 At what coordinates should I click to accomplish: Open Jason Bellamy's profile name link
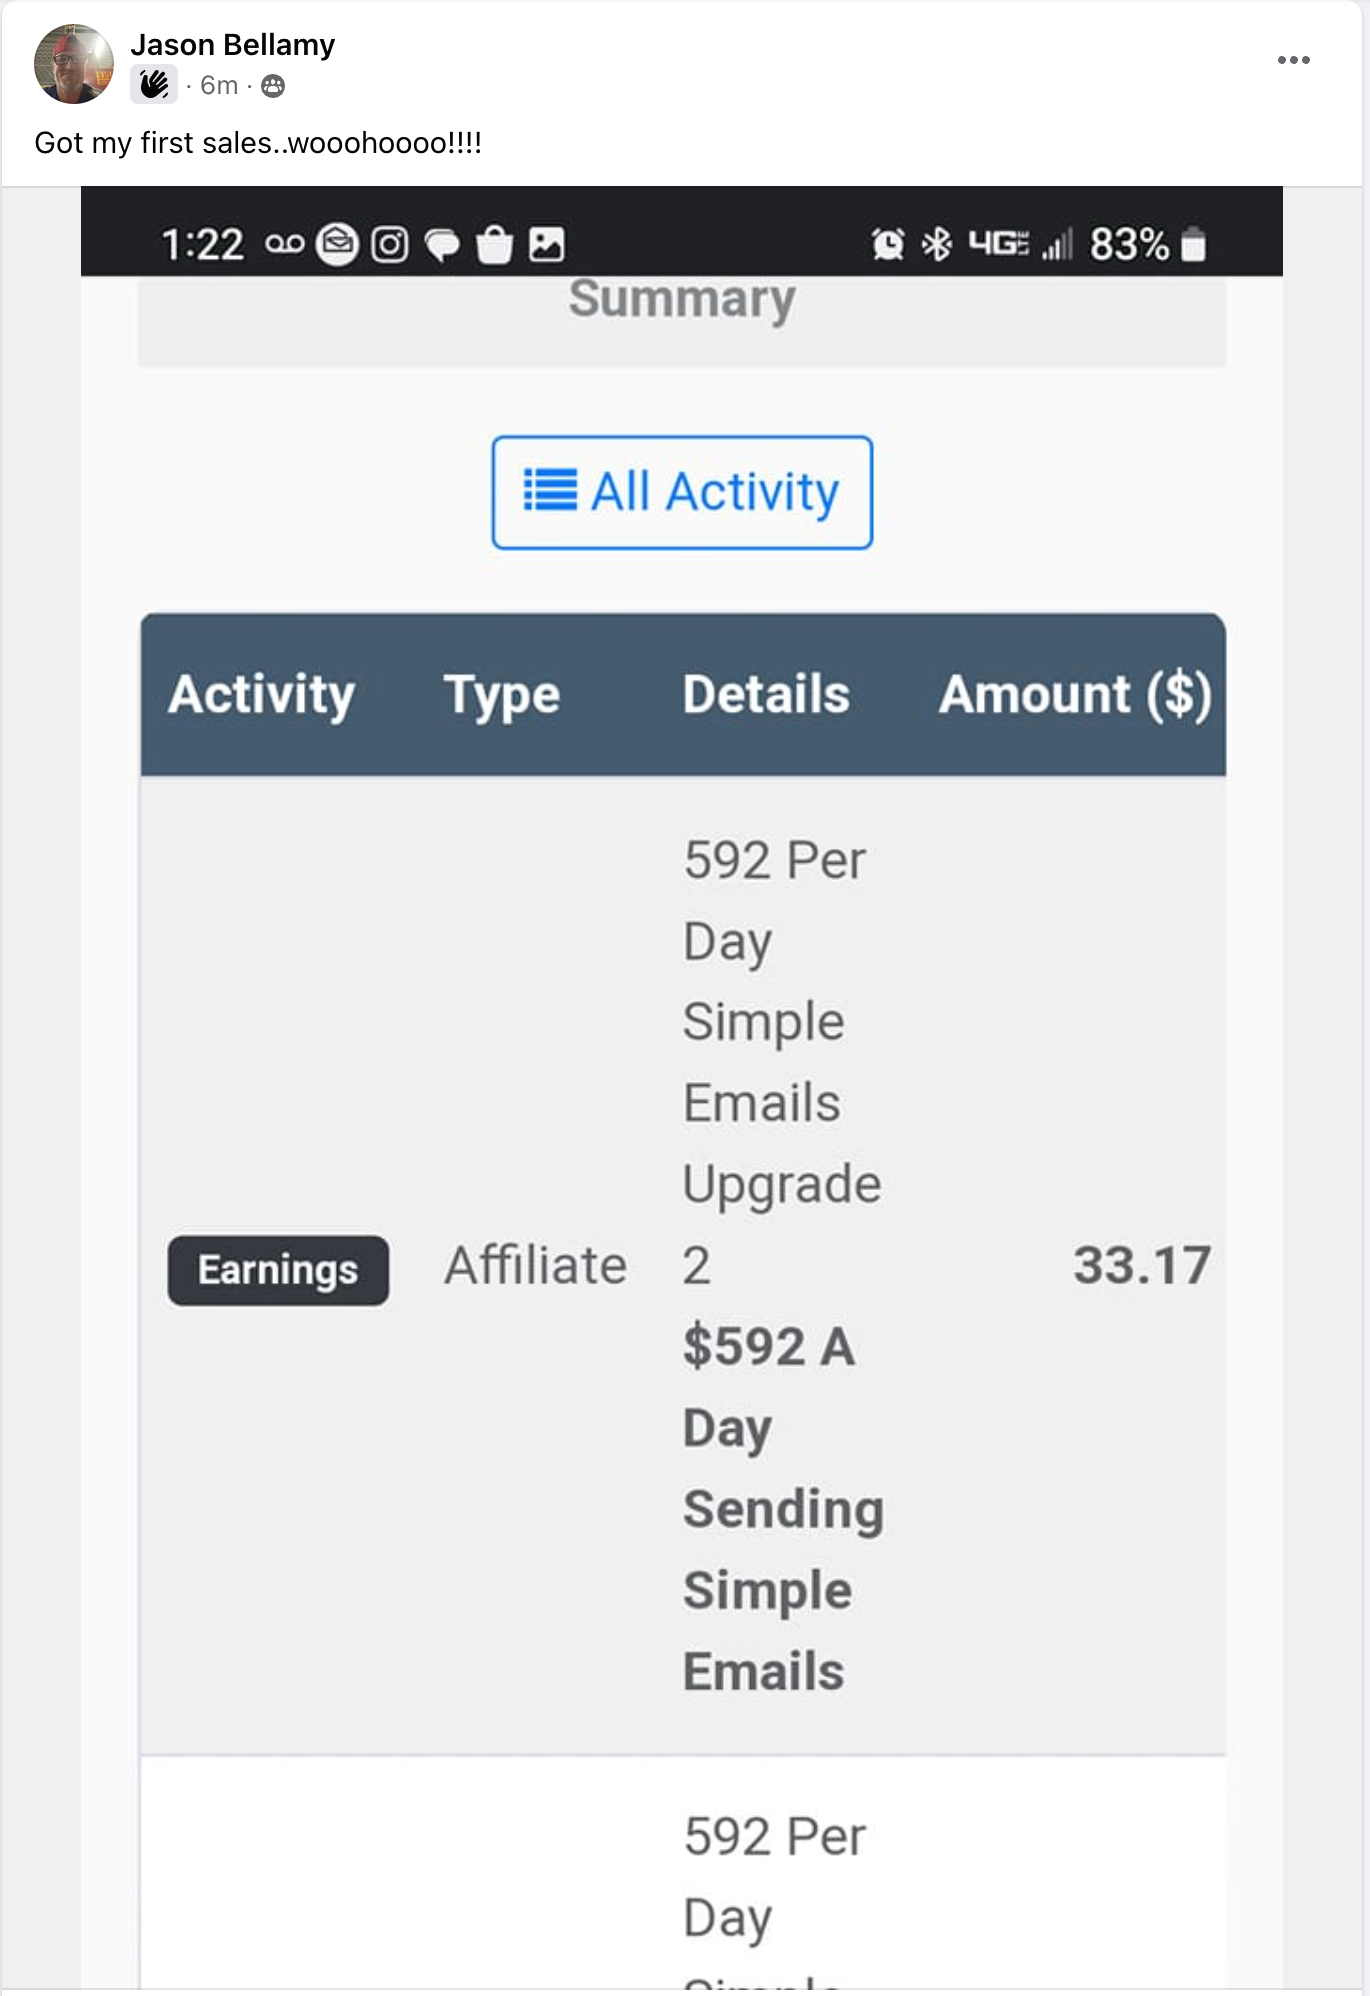232,45
